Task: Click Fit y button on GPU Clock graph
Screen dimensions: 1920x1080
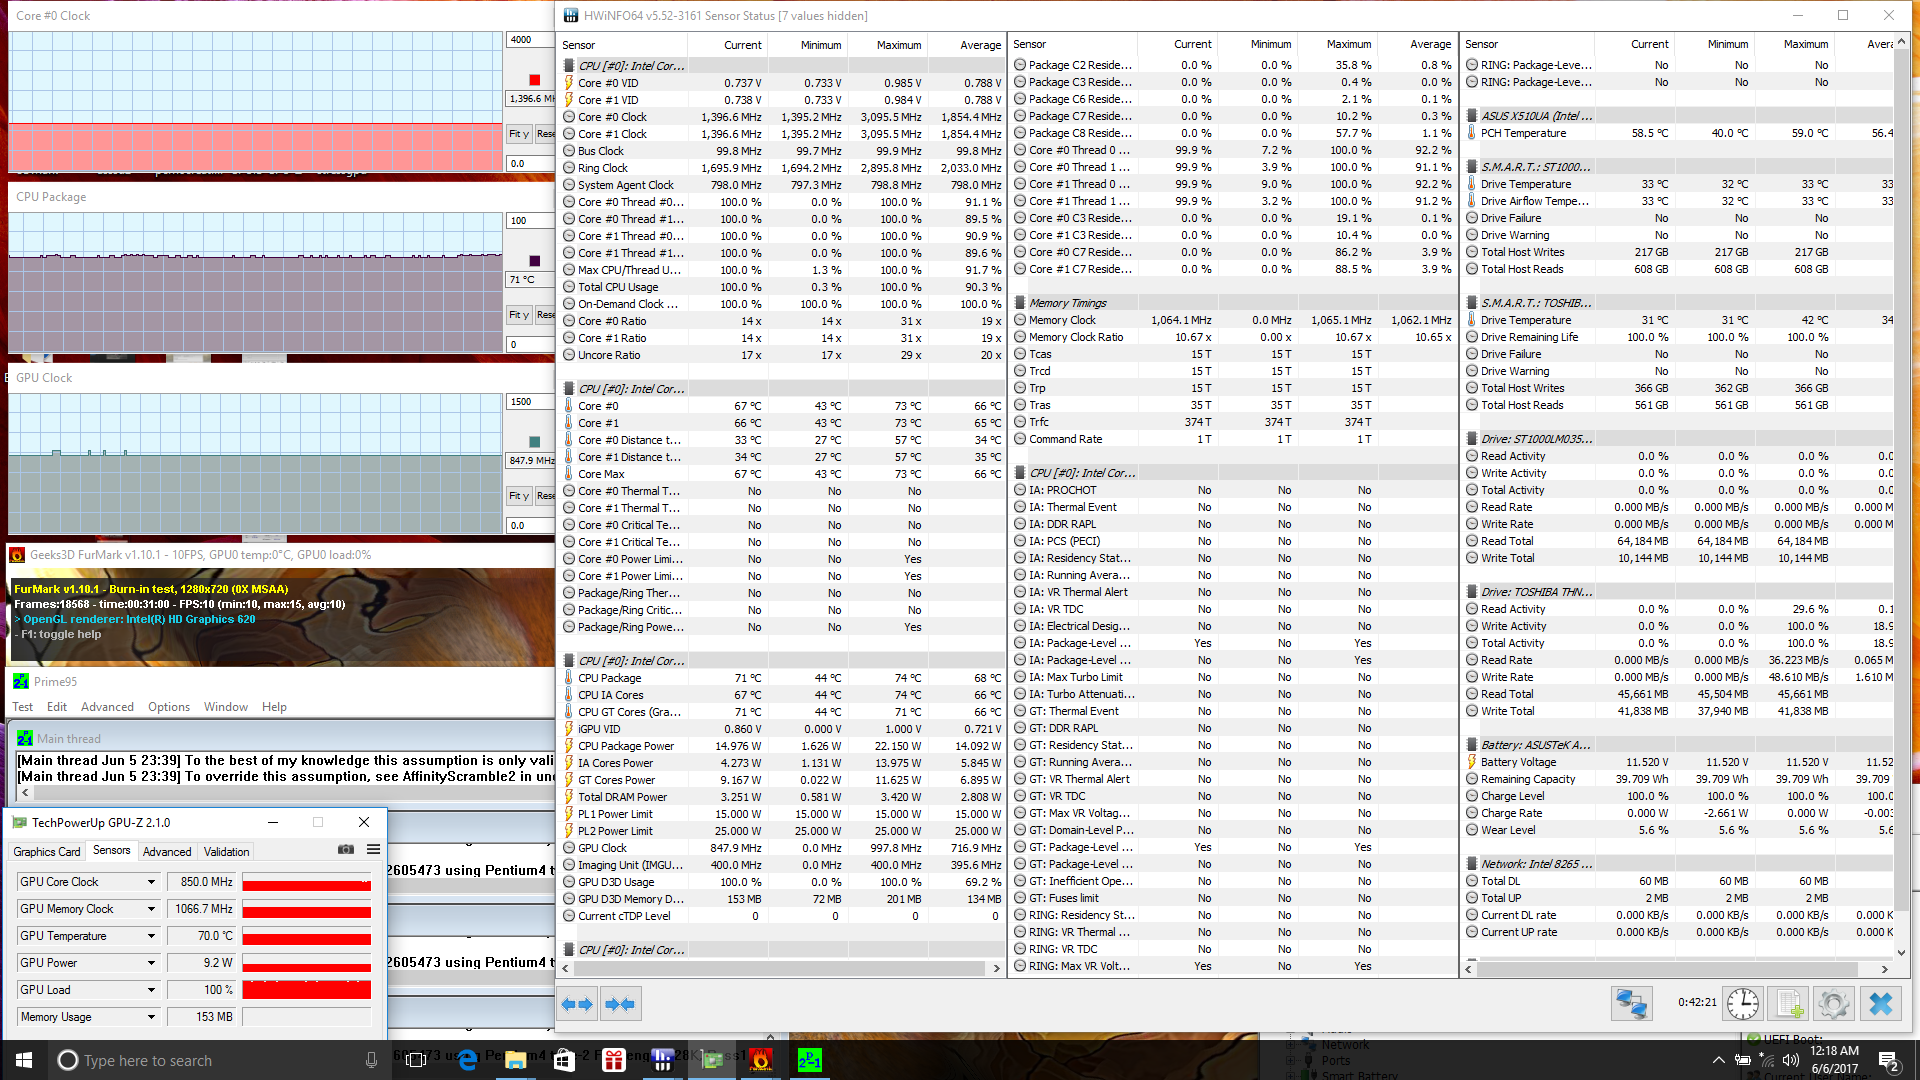Action: (518, 496)
